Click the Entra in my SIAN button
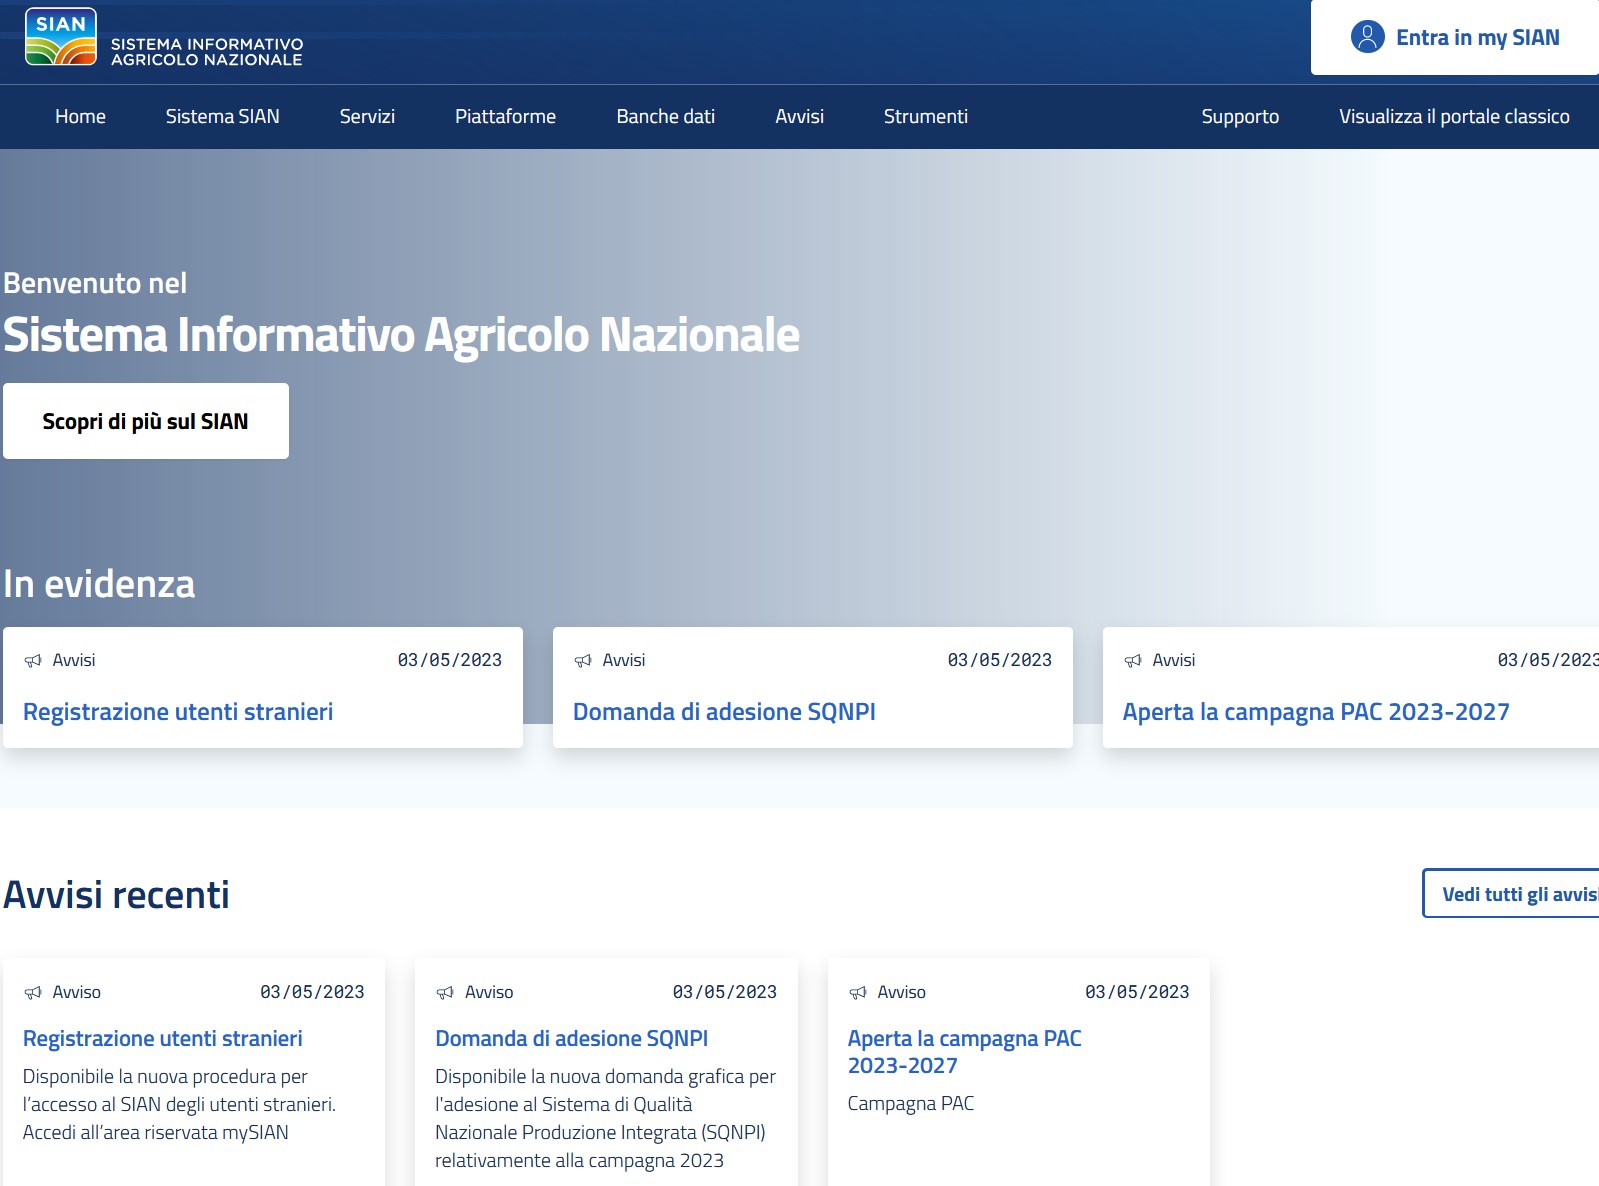Viewport: 1599px width, 1186px height. click(1455, 37)
